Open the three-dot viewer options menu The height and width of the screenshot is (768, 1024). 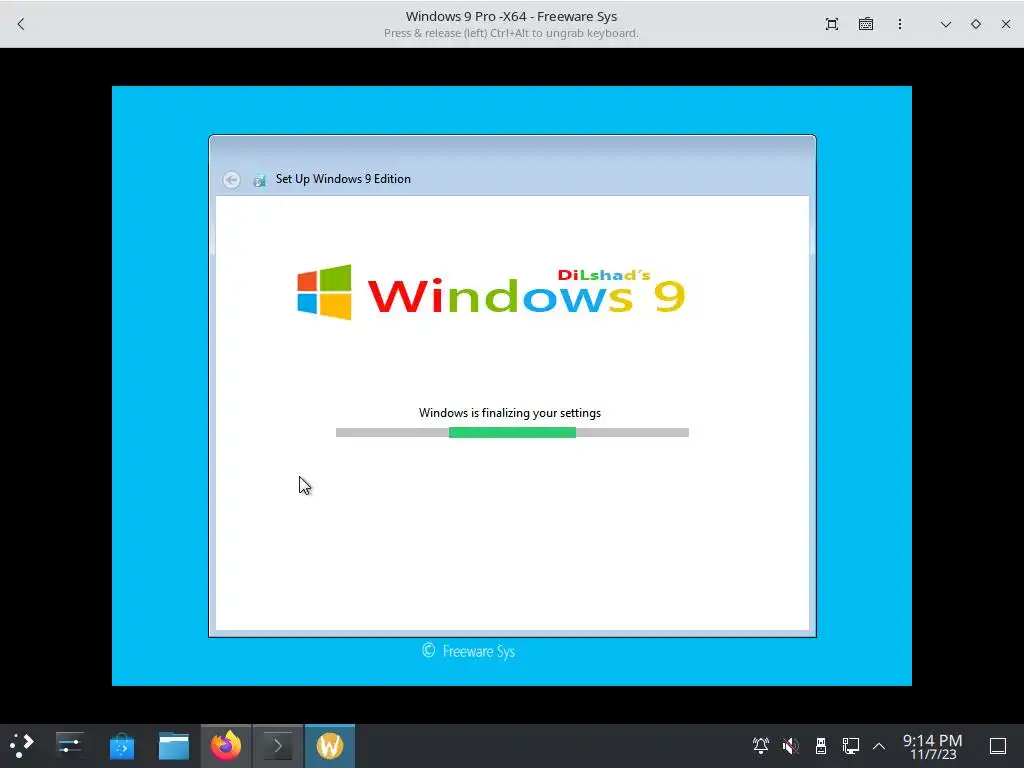pyautogui.click(x=900, y=24)
